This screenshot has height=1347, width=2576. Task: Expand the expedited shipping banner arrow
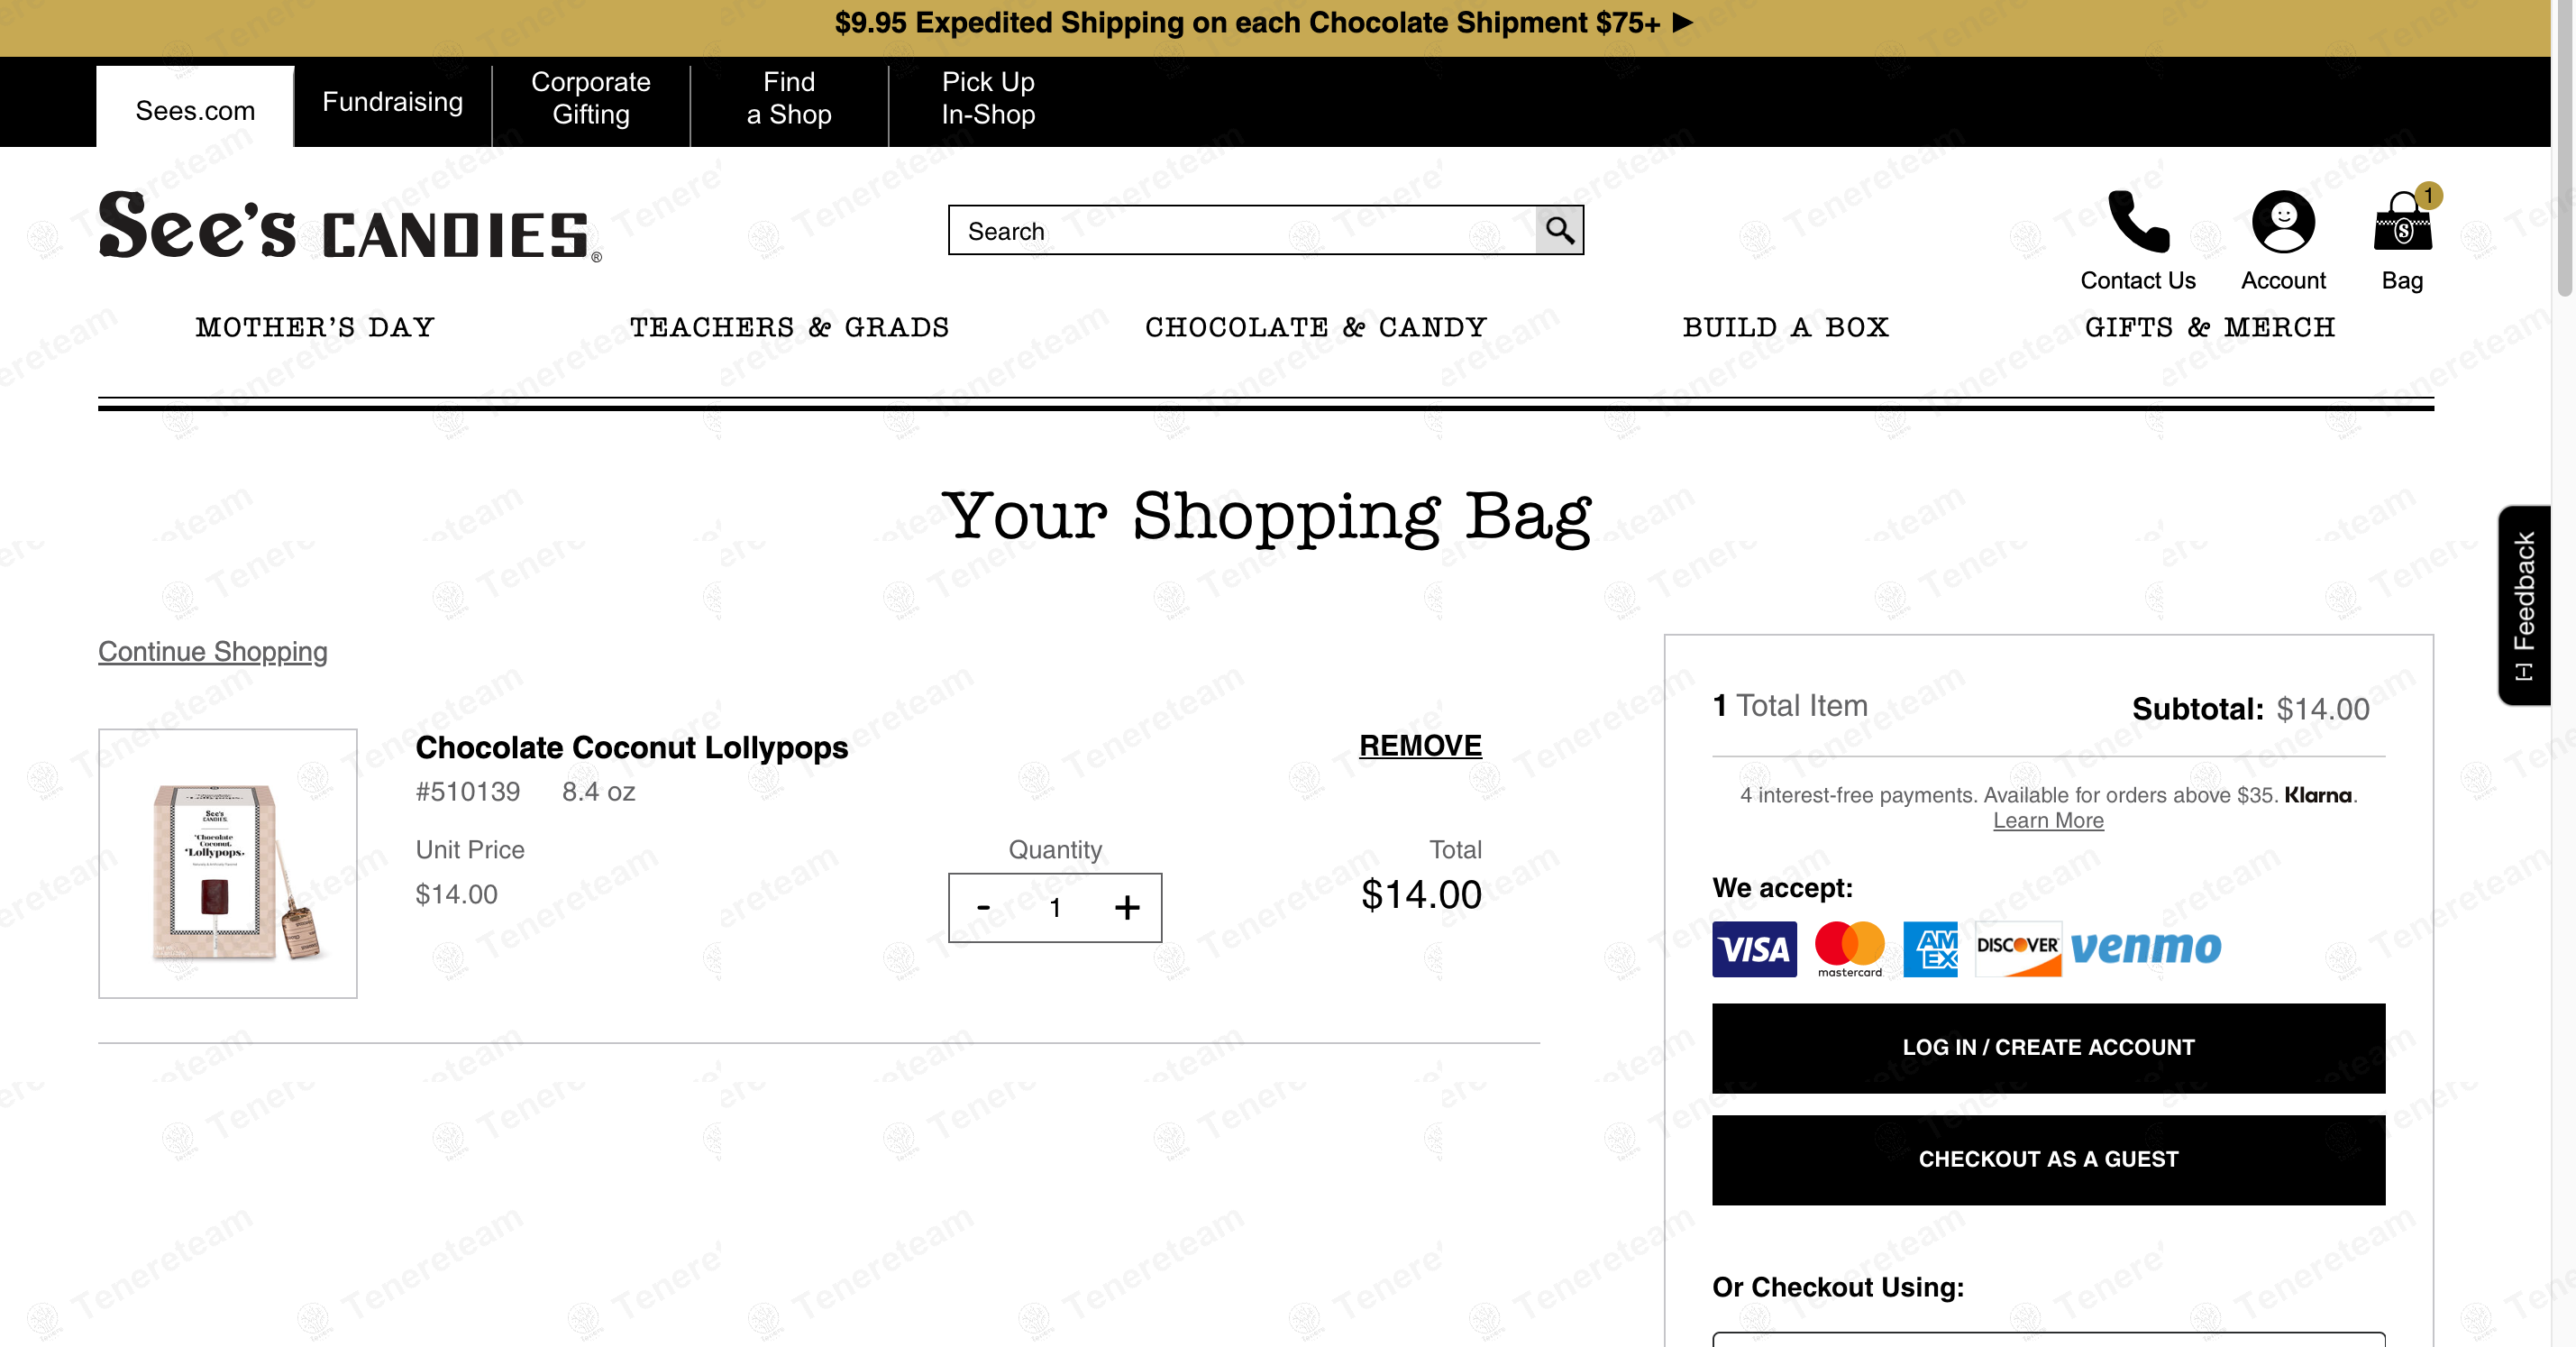point(1683,23)
